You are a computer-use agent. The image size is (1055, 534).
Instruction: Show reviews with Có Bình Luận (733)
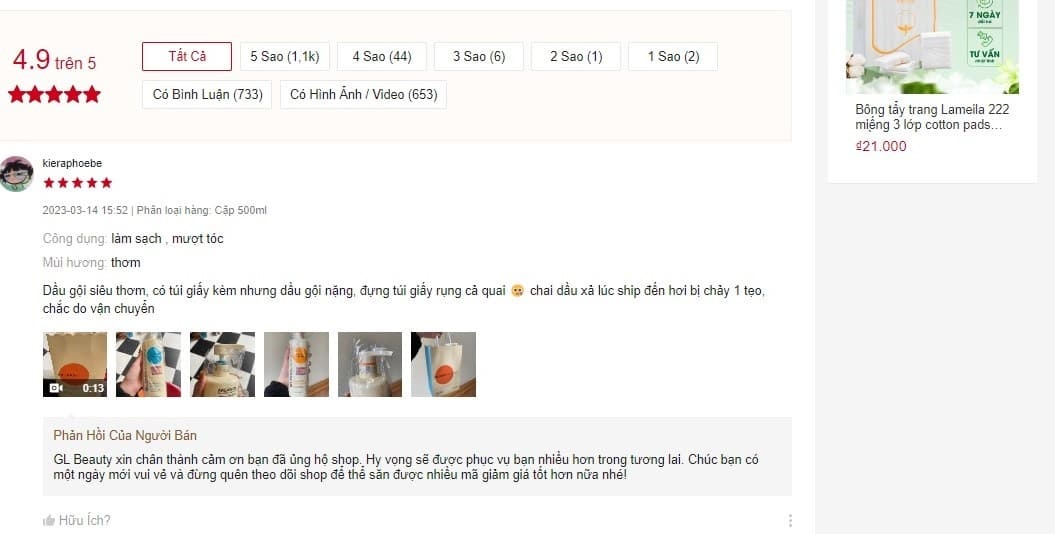pyautogui.click(x=207, y=95)
